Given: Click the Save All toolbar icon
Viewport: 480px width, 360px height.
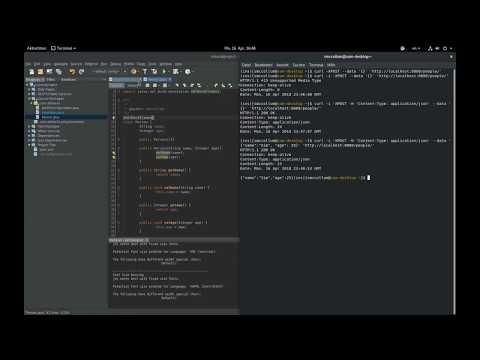Looking at the screenshot, I should tap(59, 72).
